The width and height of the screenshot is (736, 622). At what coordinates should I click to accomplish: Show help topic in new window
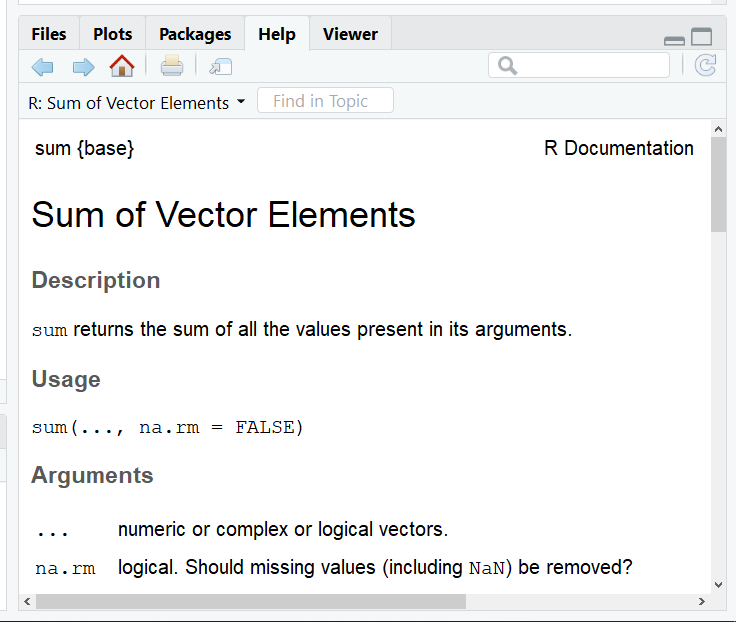(221, 67)
